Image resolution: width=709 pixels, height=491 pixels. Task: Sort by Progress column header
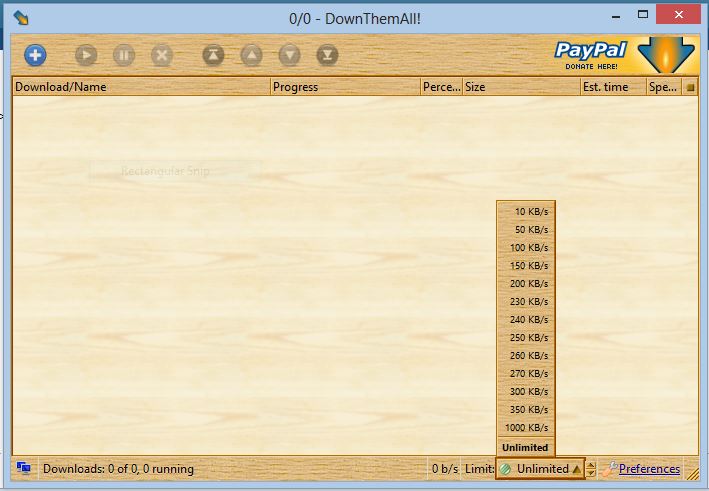[x=345, y=87]
